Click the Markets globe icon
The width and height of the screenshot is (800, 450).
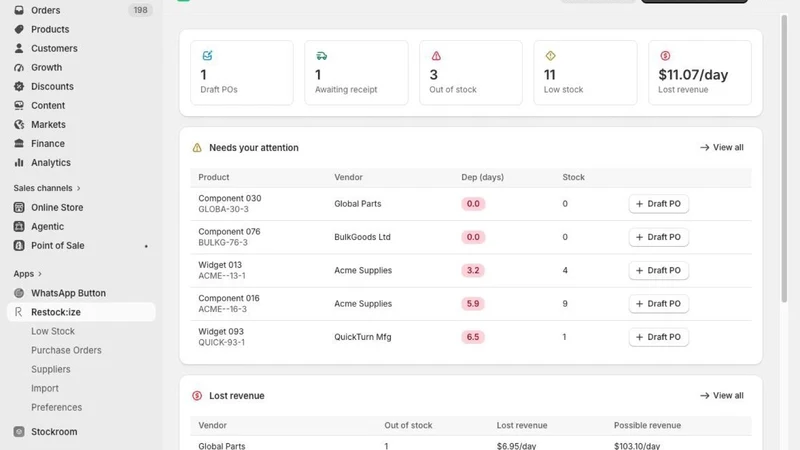point(19,124)
